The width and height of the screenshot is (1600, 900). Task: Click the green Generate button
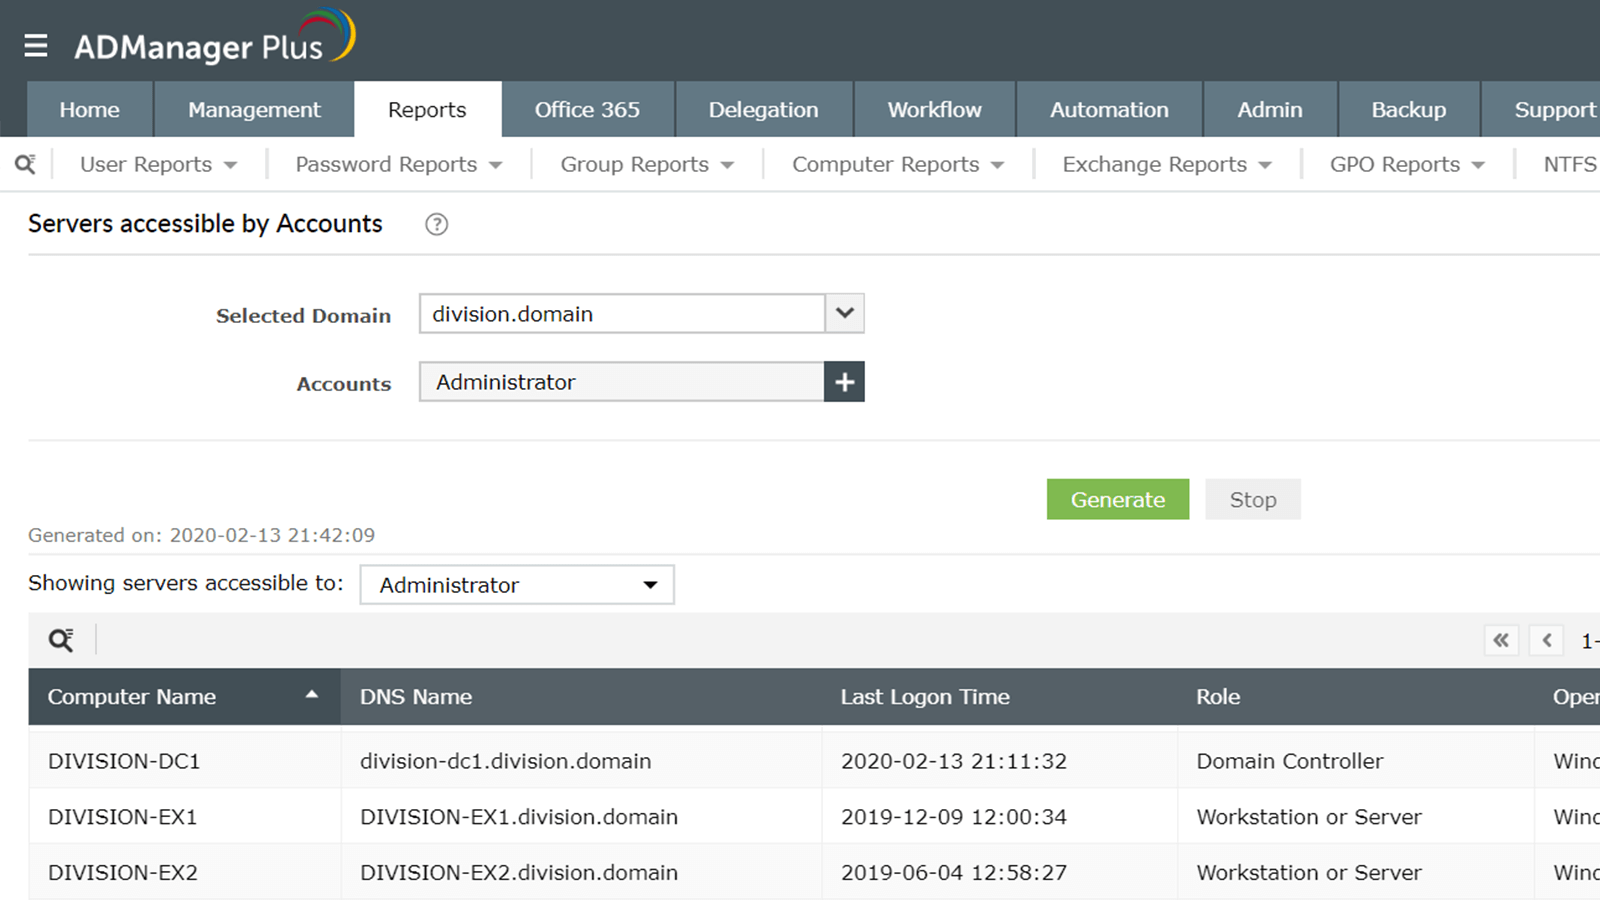[1117, 499]
